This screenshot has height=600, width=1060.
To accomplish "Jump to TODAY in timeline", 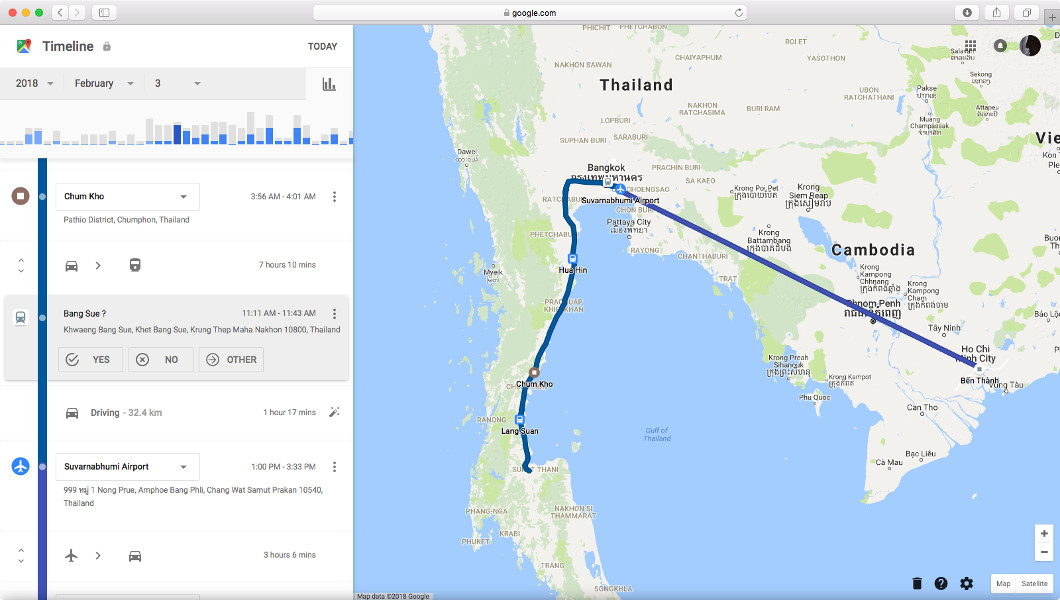I will click(322, 47).
